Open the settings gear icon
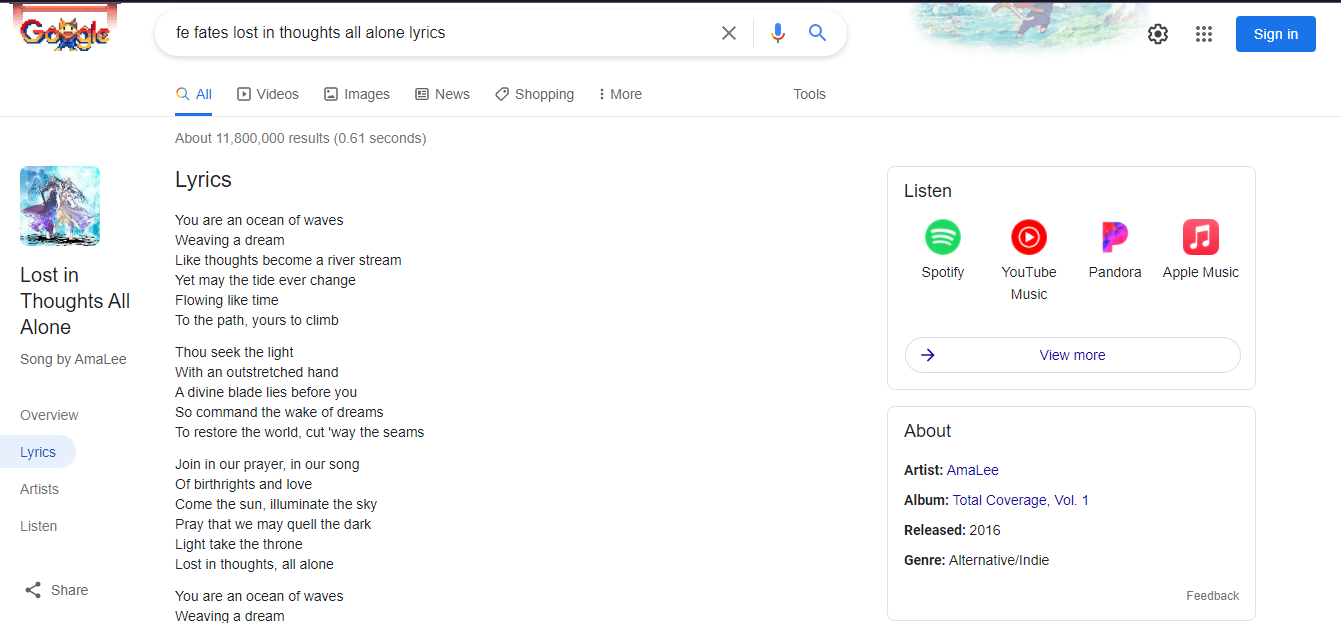 (x=1157, y=34)
